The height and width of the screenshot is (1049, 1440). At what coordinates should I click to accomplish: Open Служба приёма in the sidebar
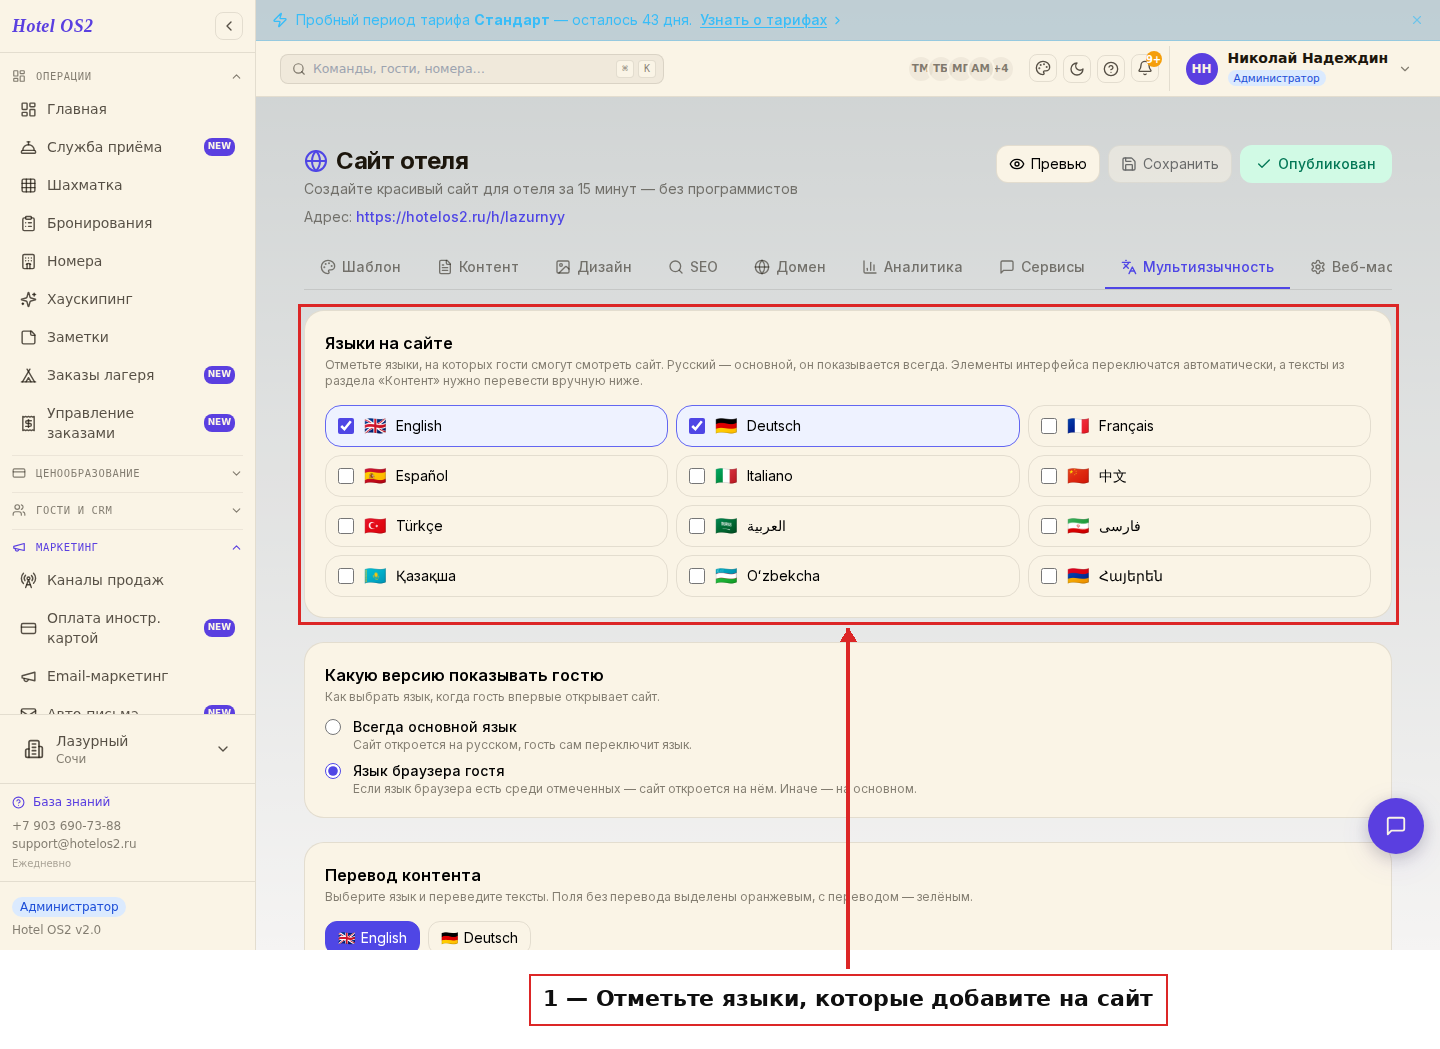click(128, 147)
